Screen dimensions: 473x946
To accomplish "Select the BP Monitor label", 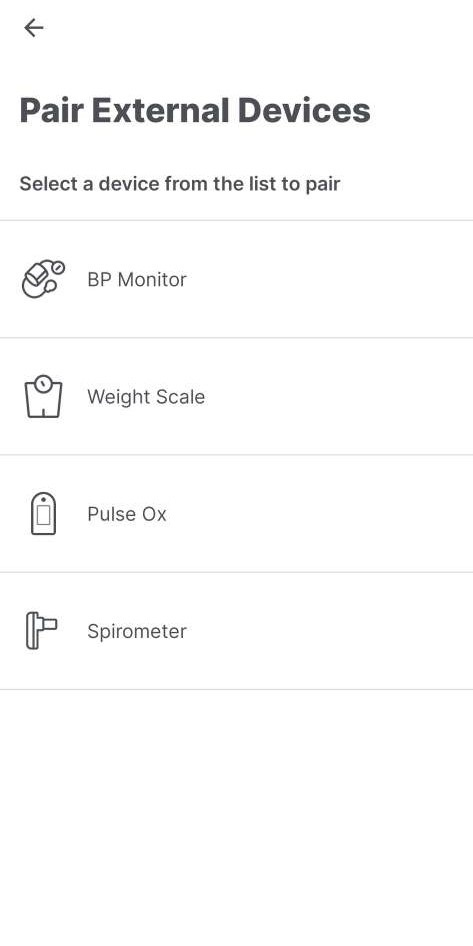I will [x=137, y=279].
